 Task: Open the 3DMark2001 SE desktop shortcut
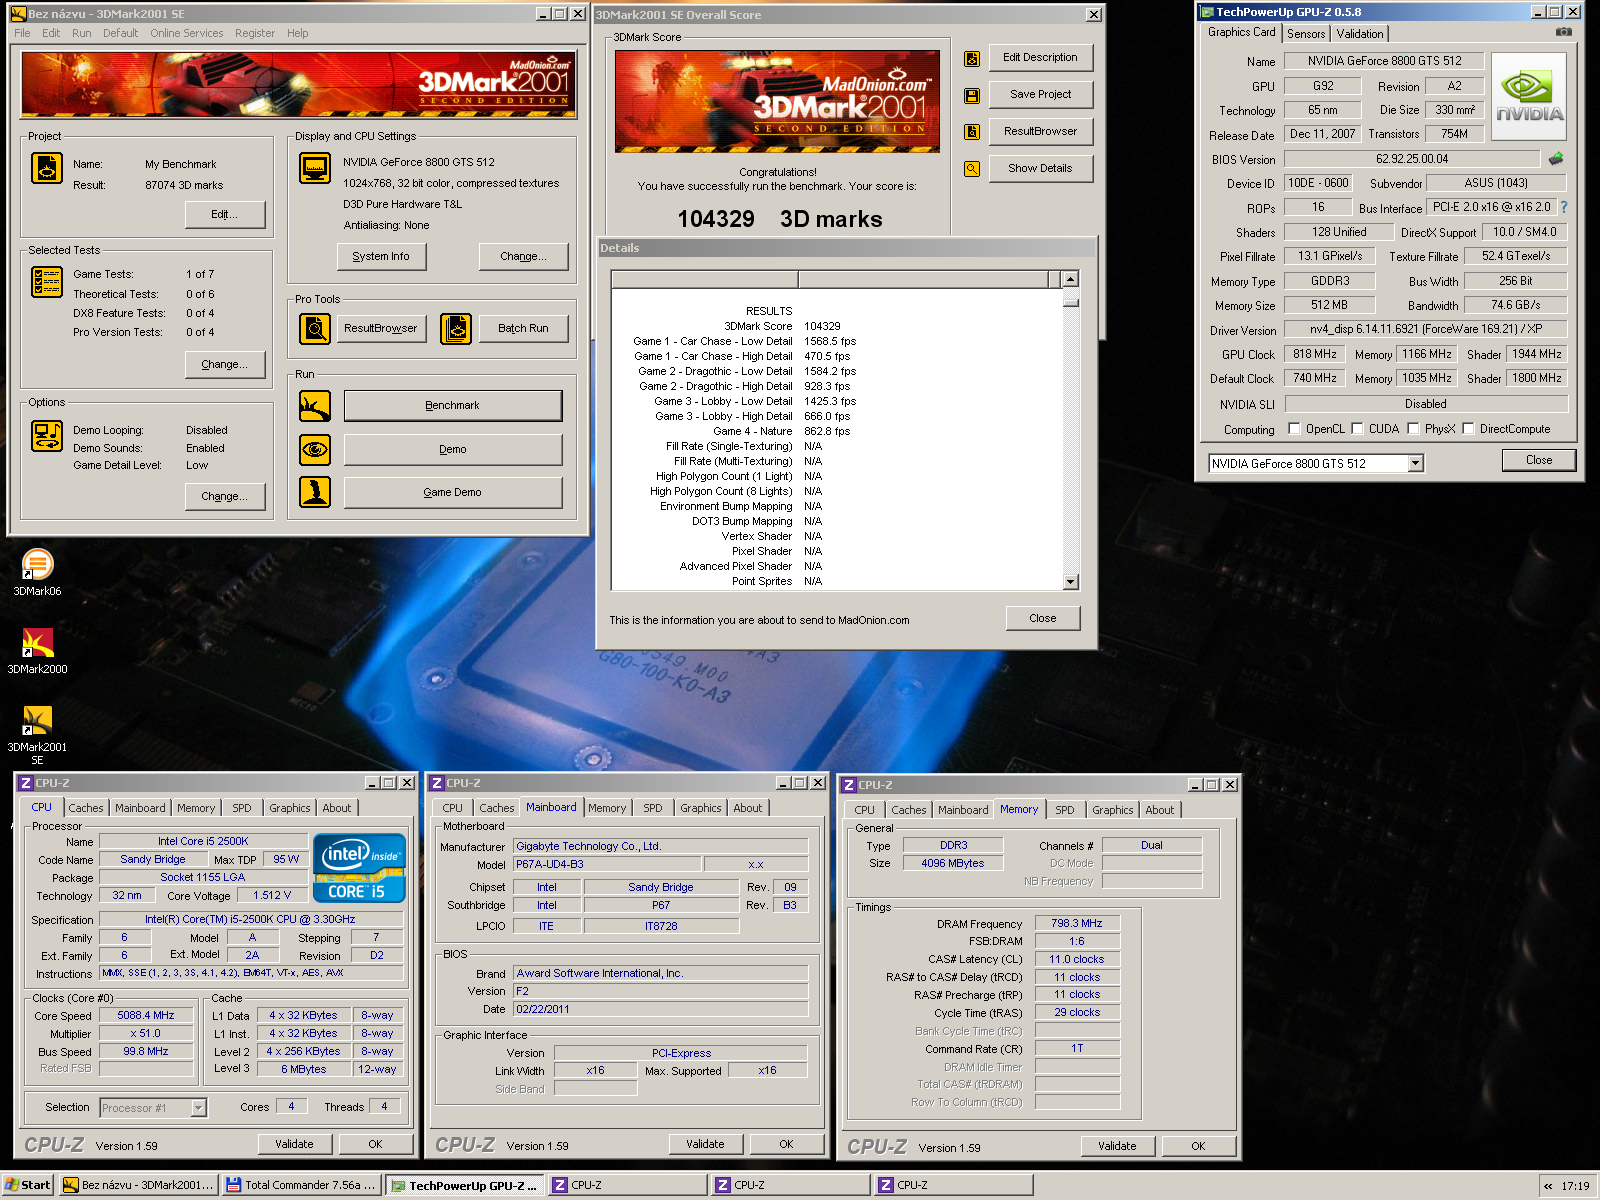[x=37, y=735]
